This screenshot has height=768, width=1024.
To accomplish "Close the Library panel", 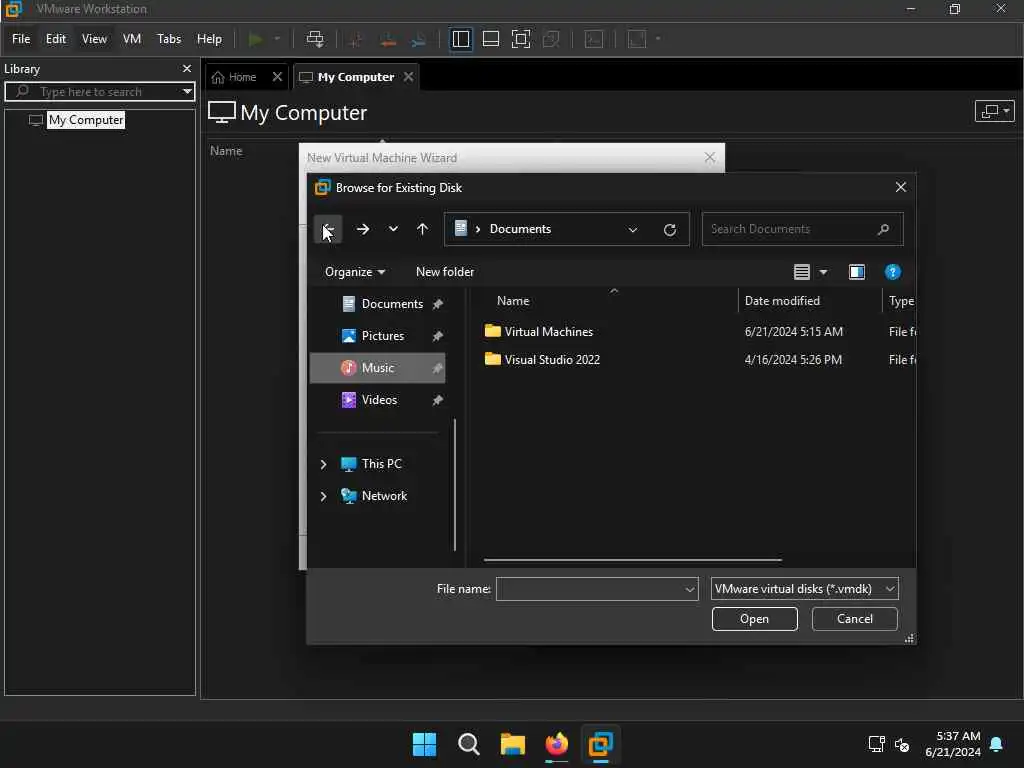I will 187,69.
